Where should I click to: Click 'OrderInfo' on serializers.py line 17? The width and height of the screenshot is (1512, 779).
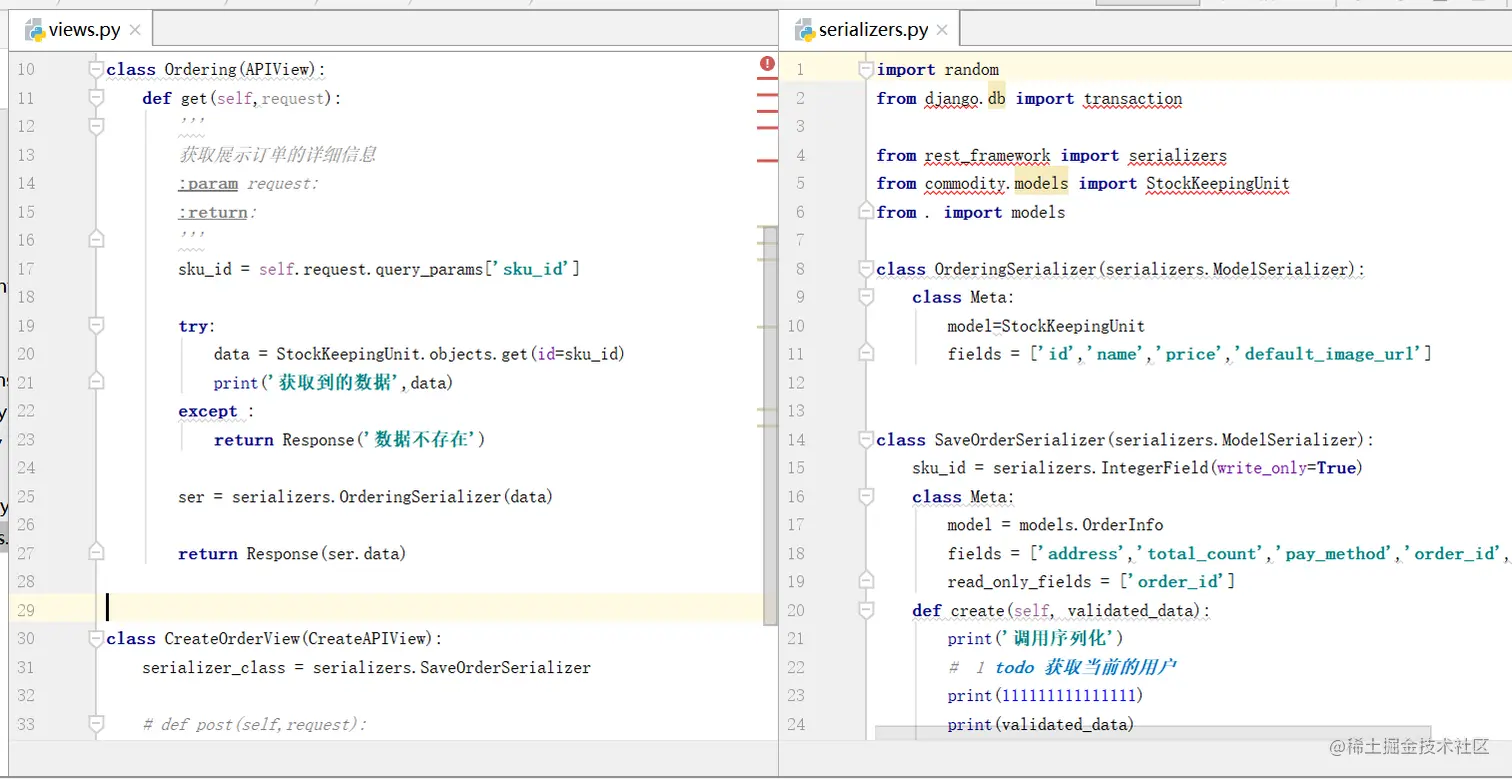[1123, 525]
